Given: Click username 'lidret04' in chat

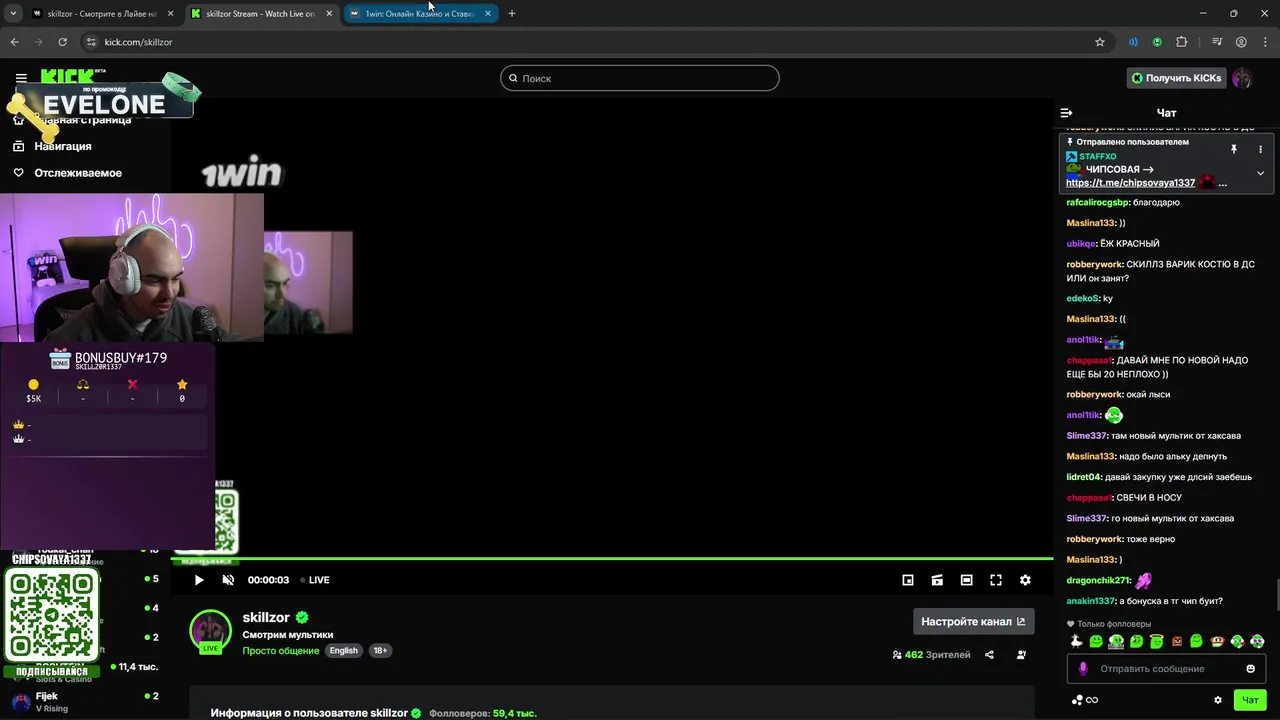Looking at the screenshot, I should 1085,477.
